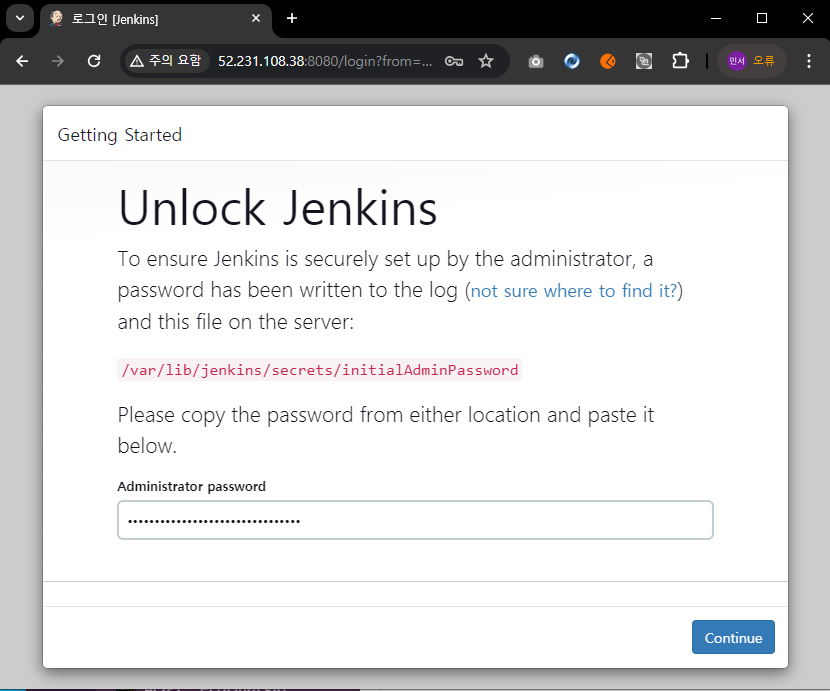The height and width of the screenshot is (691, 830).
Task: Click the 'Unlock Jenkins' heading
Action: click(278, 208)
